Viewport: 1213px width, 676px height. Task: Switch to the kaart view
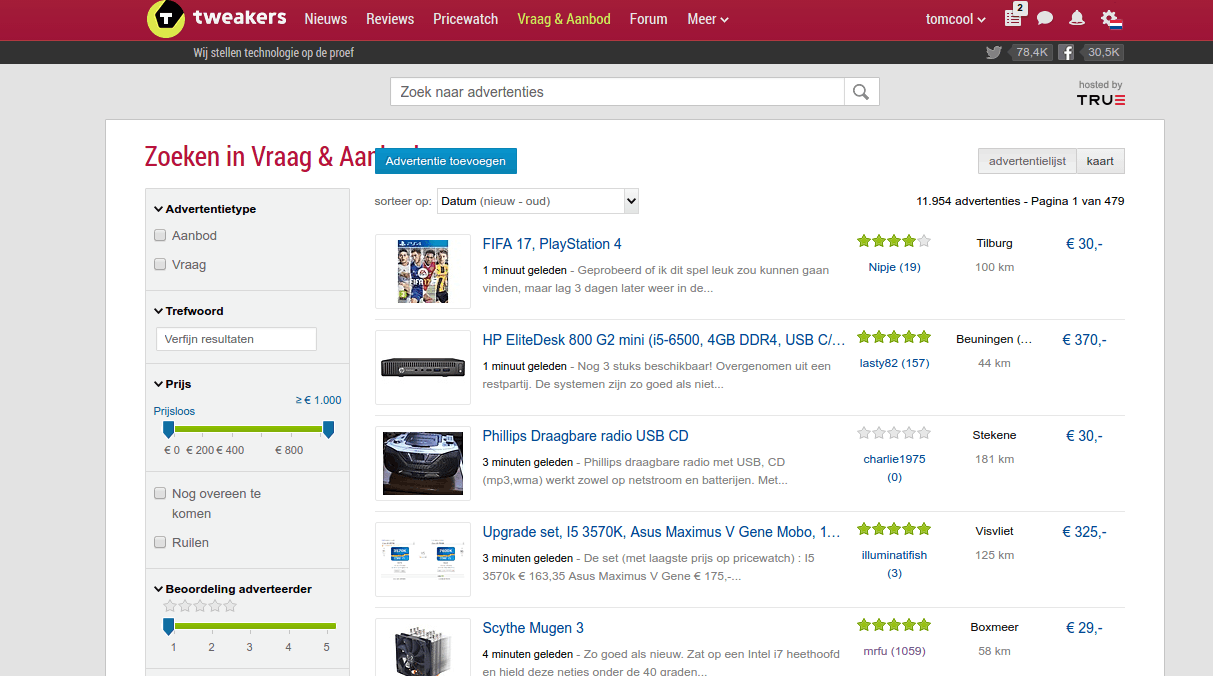coord(1101,161)
